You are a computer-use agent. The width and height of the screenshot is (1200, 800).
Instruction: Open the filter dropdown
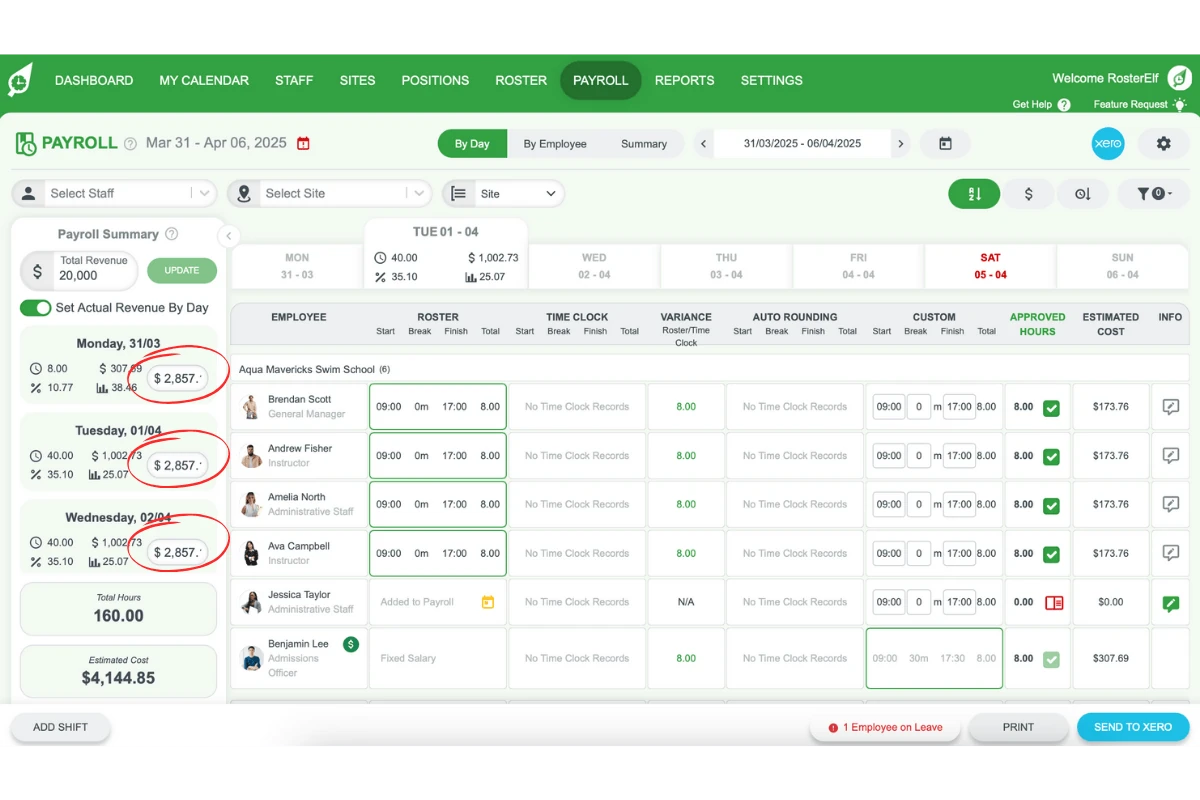click(1154, 194)
